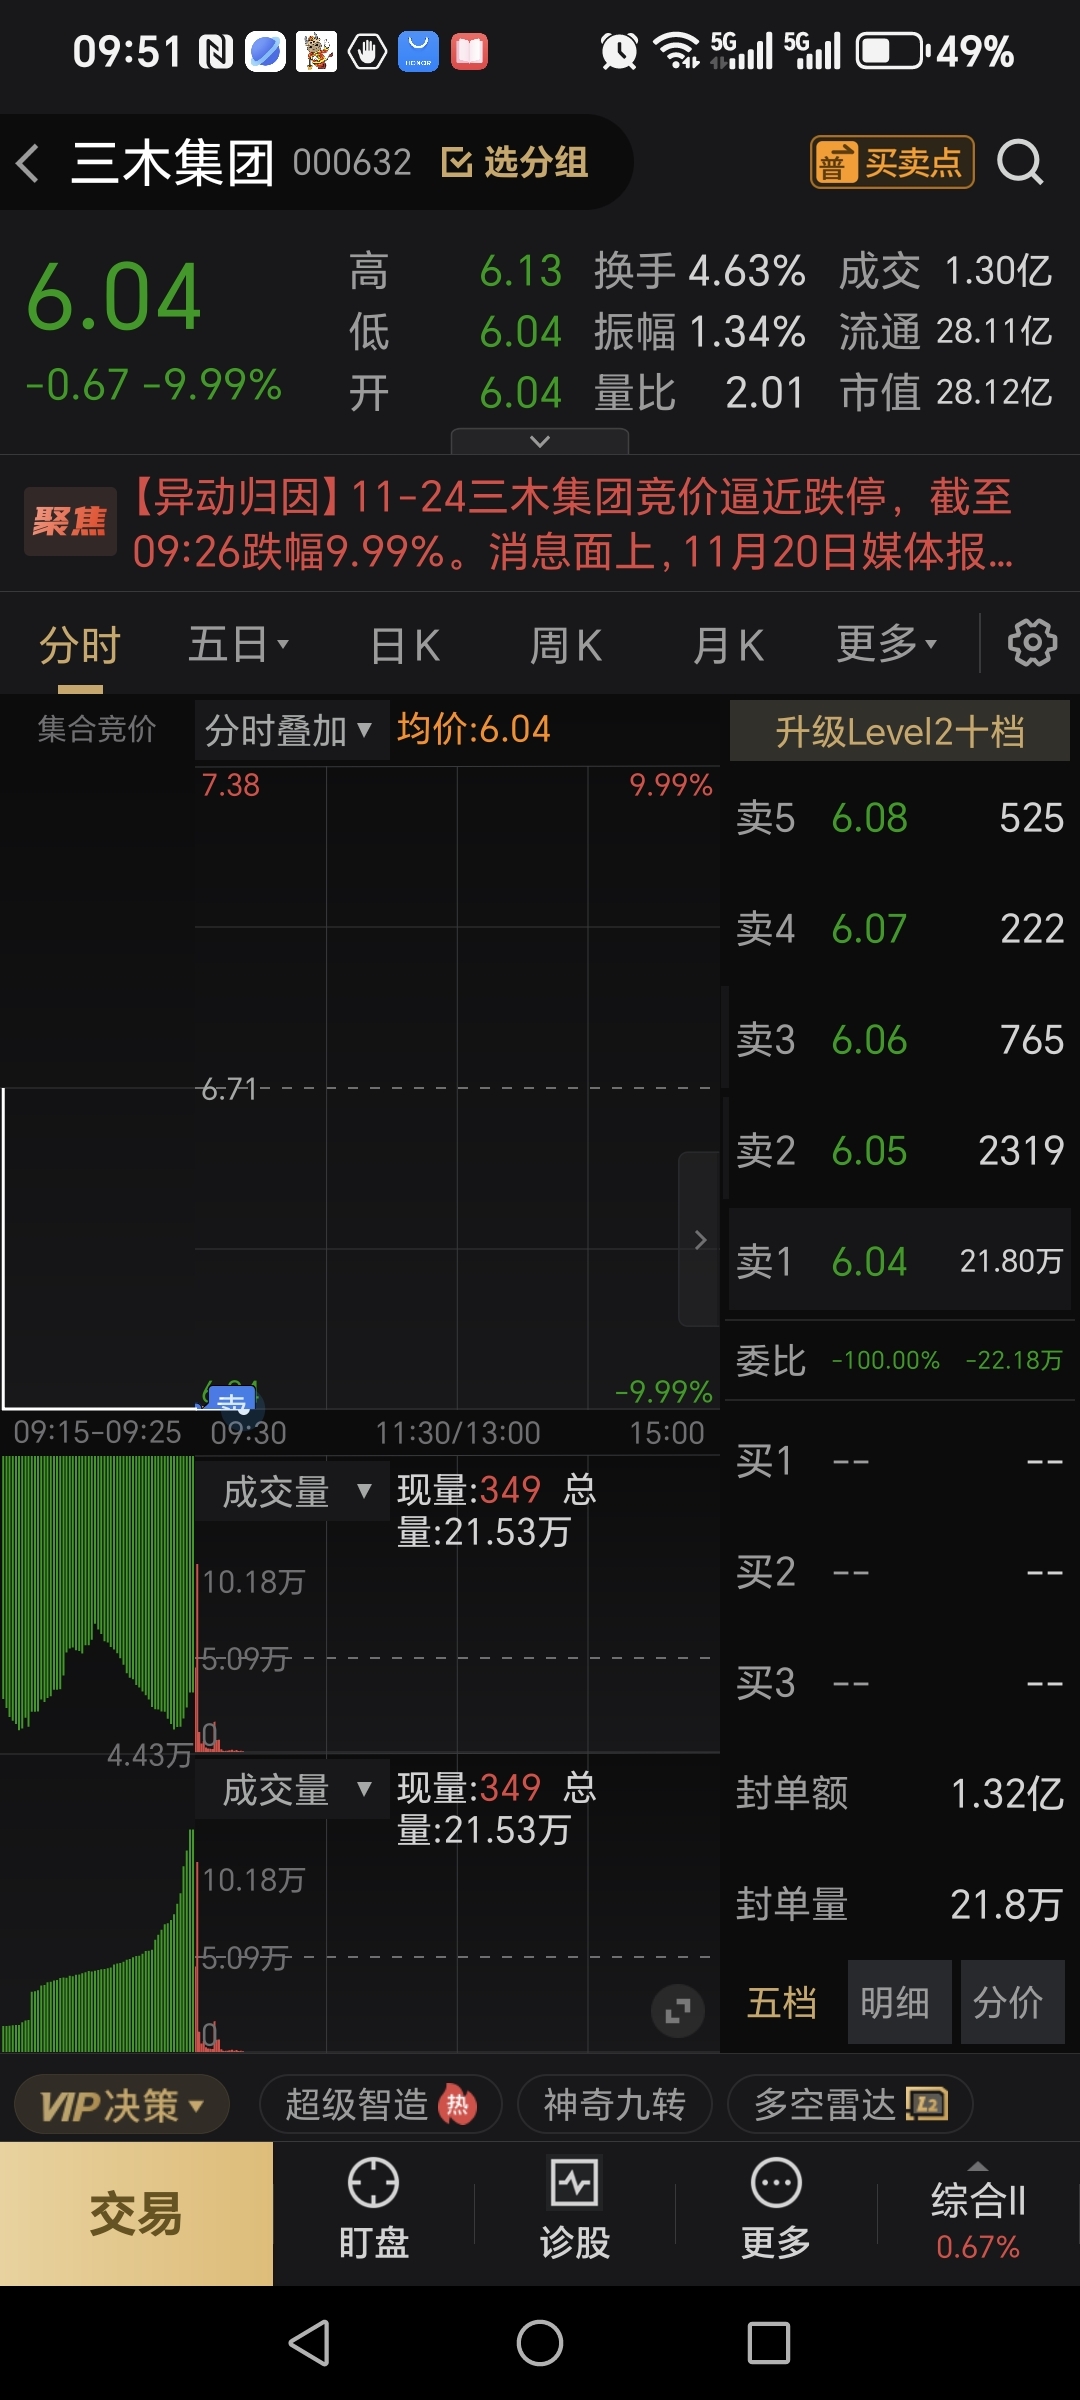This screenshot has height=2400, width=1080.
Task: Tap 封单量 21.8万 row
Action: click(900, 1904)
